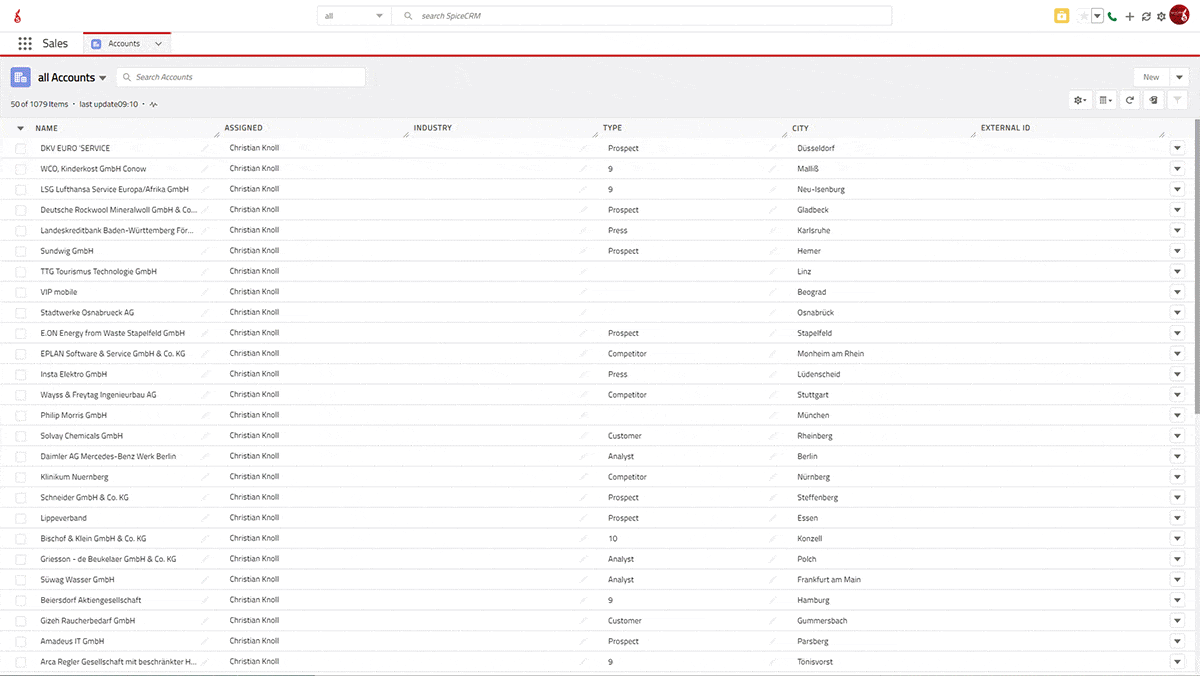Image resolution: width=1200 pixels, height=676 pixels.
Task: Click the plus quick-create icon
Action: point(1130,16)
